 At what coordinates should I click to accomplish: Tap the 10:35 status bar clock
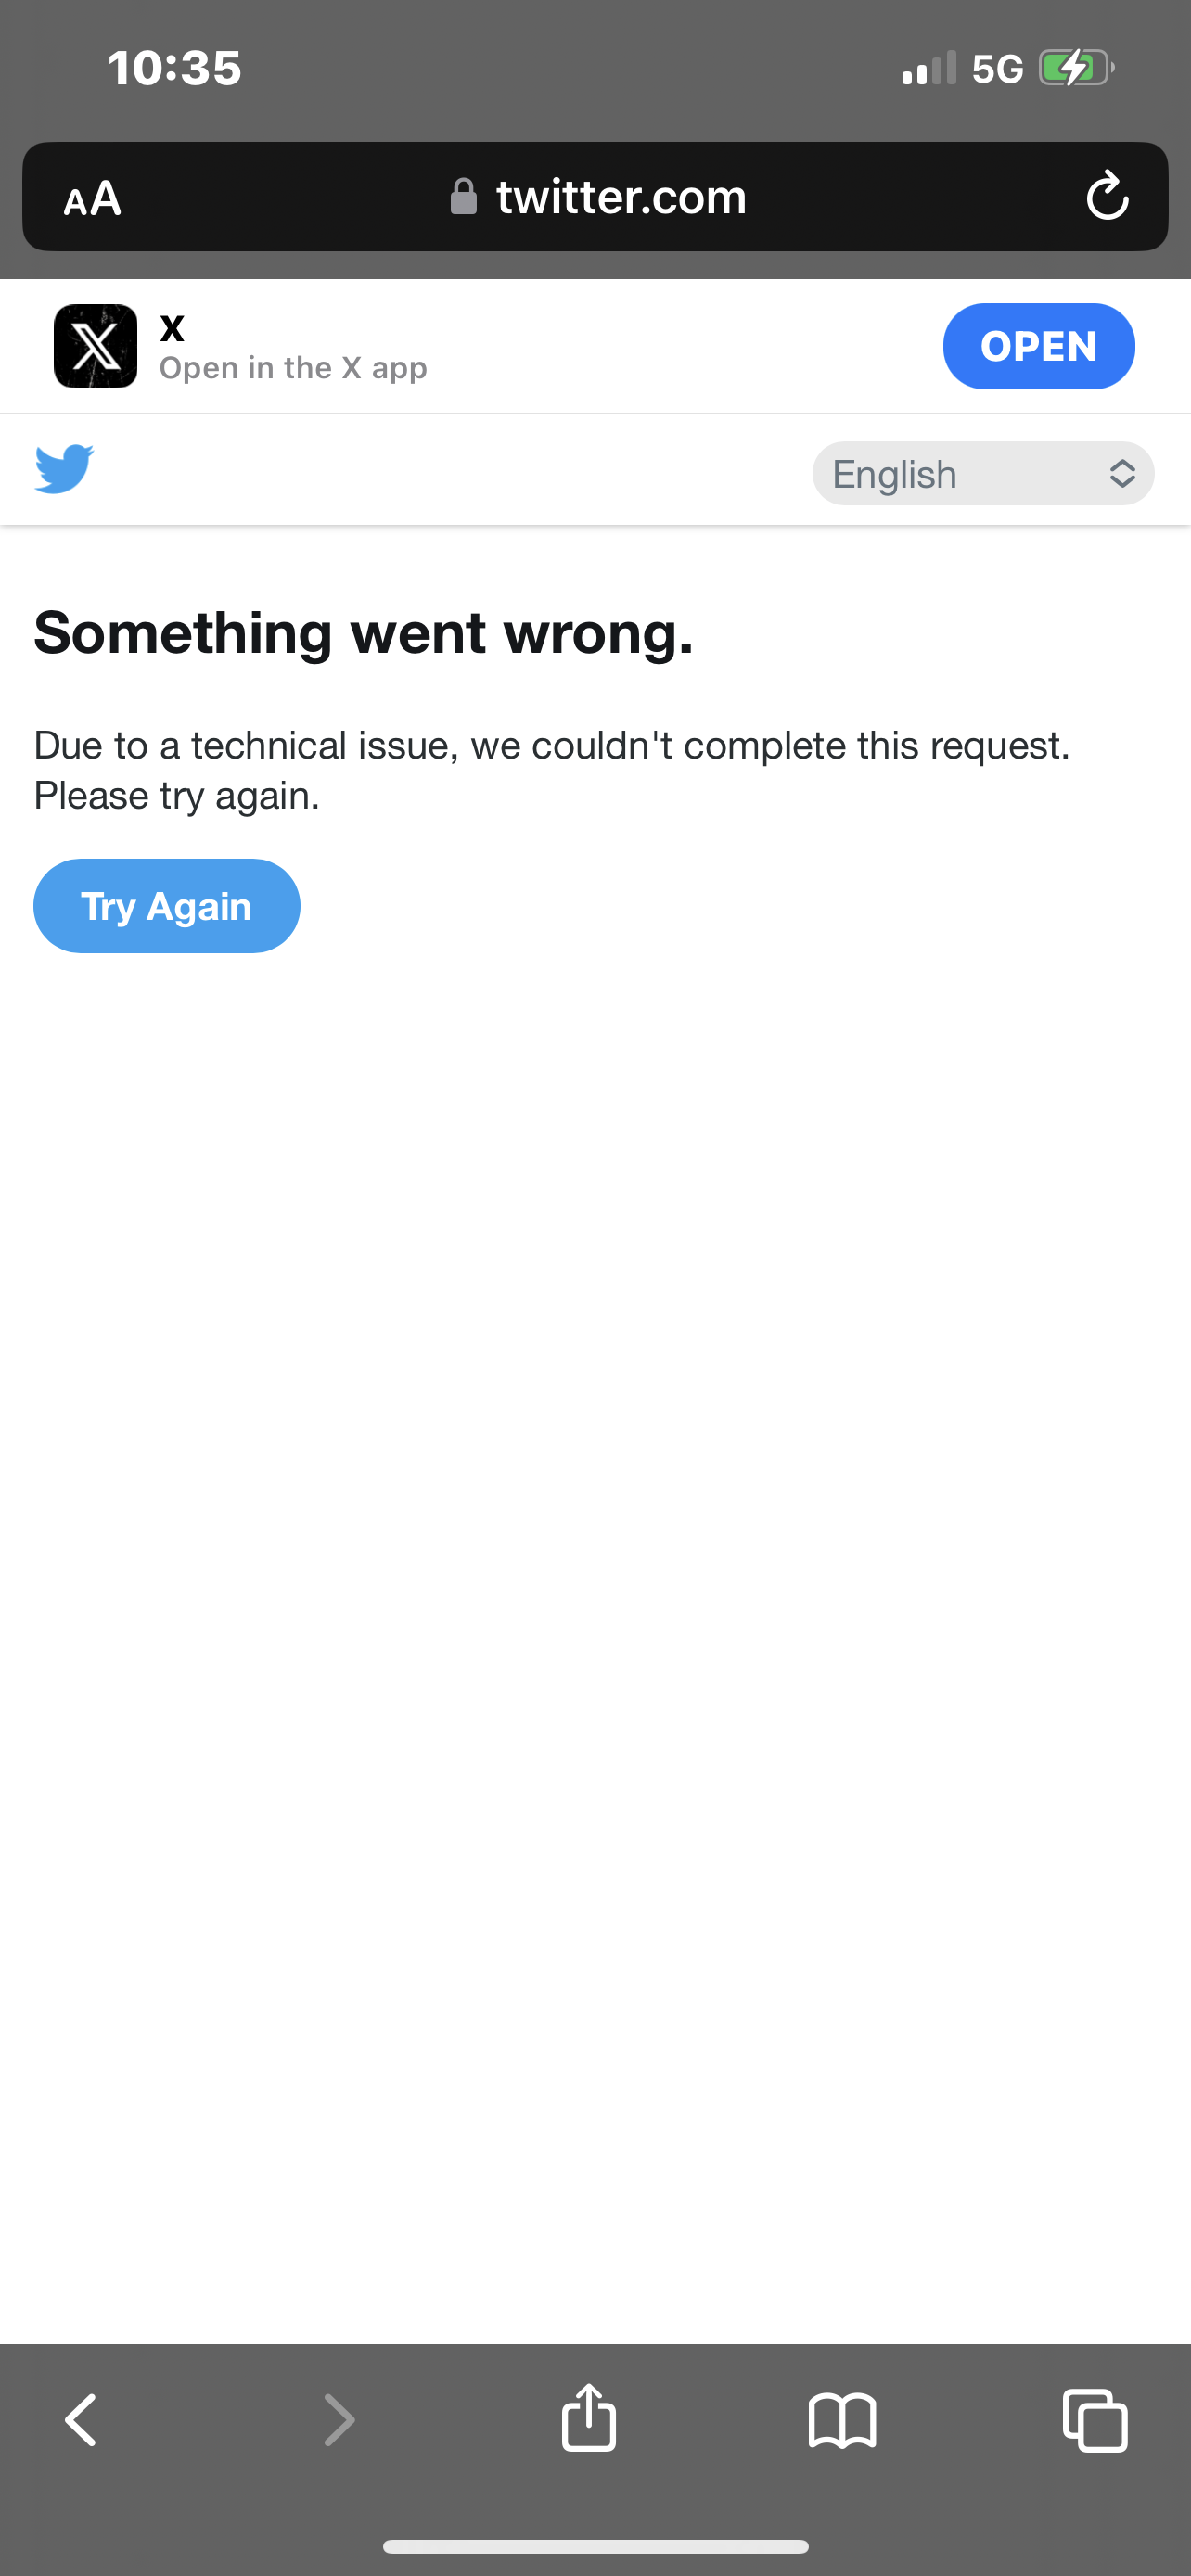coord(175,68)
